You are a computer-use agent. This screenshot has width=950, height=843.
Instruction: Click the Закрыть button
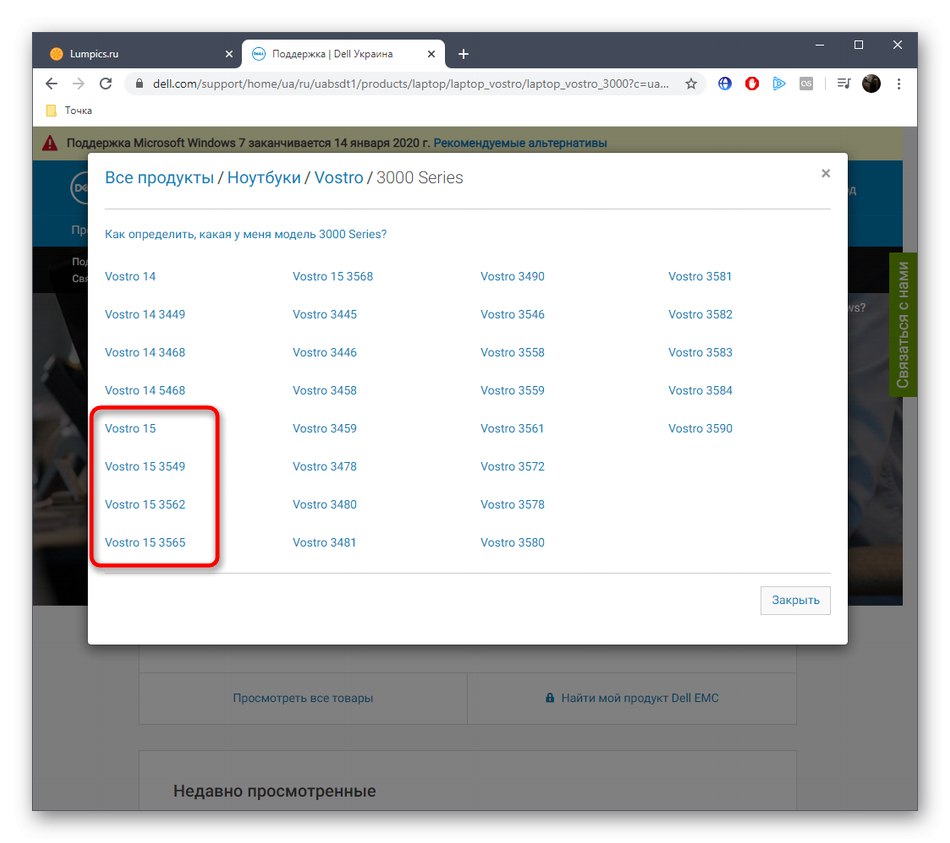796,601
